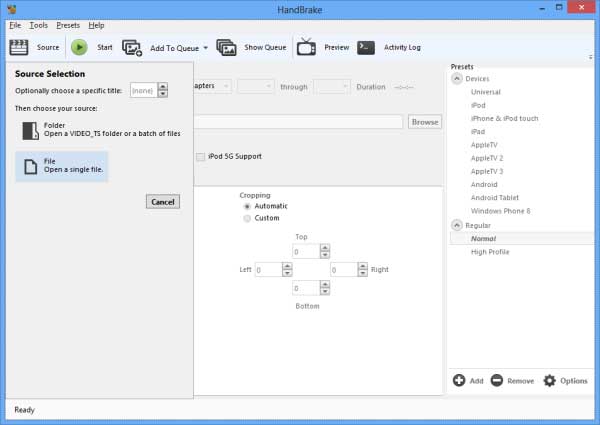
Task: Collapse the Regular preset group
Action: pos(457,225)
